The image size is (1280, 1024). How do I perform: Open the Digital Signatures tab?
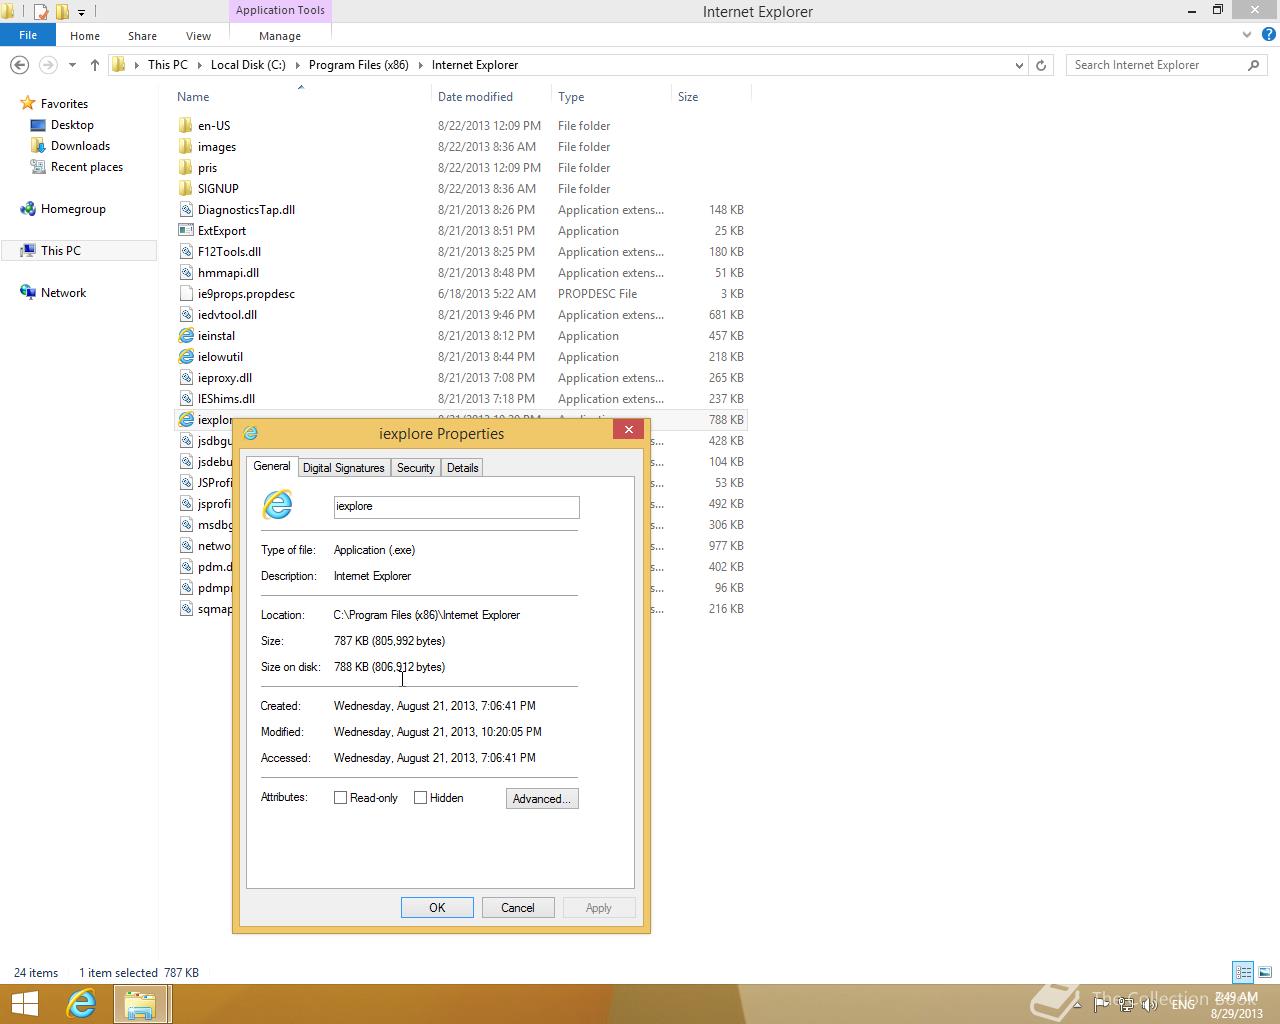[x=343, y=468]
